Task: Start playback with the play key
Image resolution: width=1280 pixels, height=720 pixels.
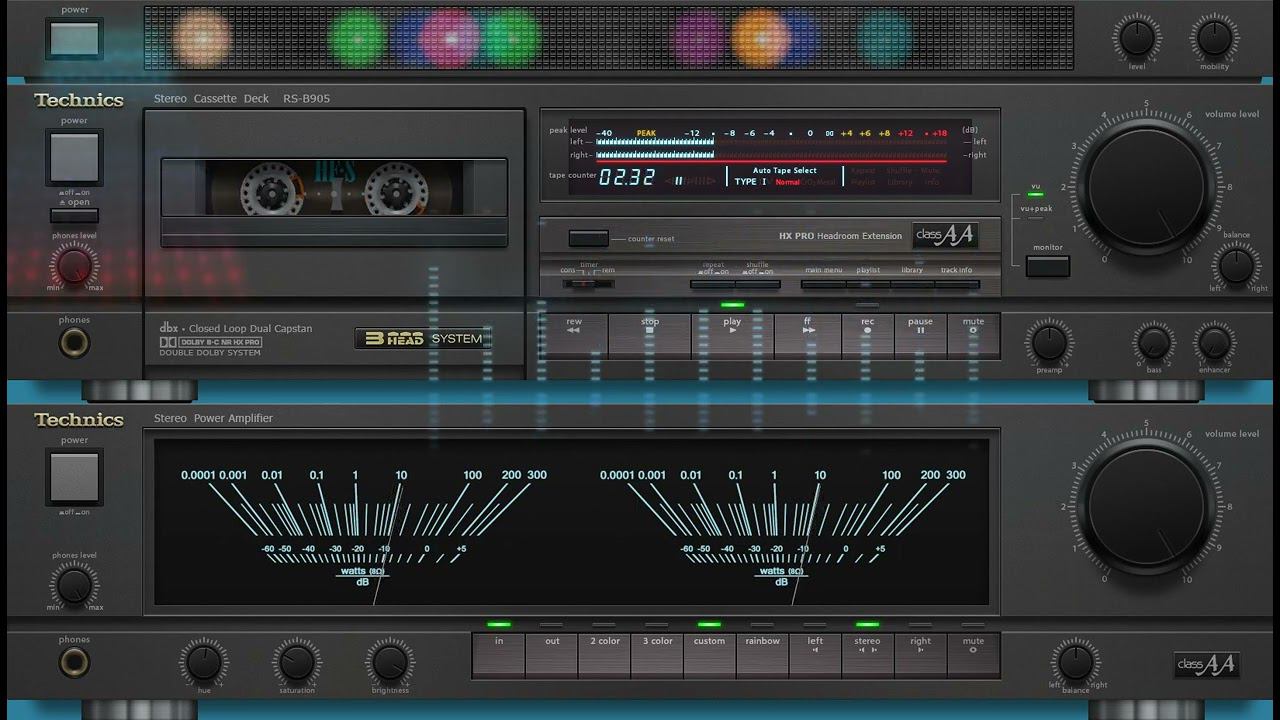Action: [732, 336]
